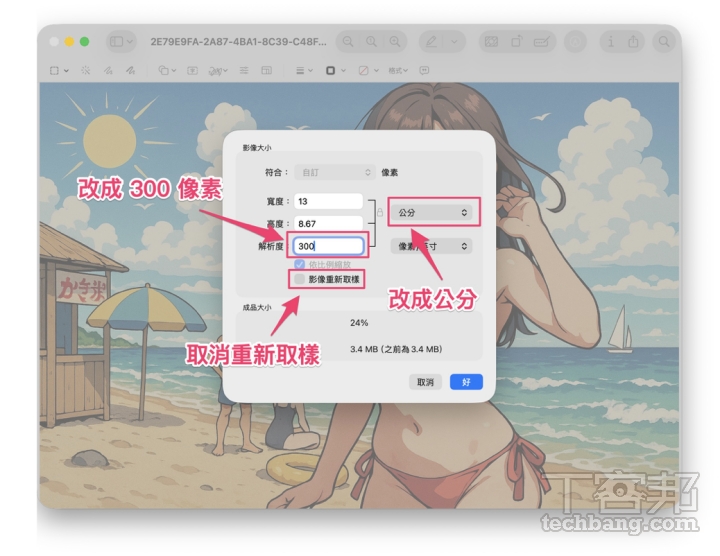
Task: Click the proportion lock icon
Action: point(380,212)
